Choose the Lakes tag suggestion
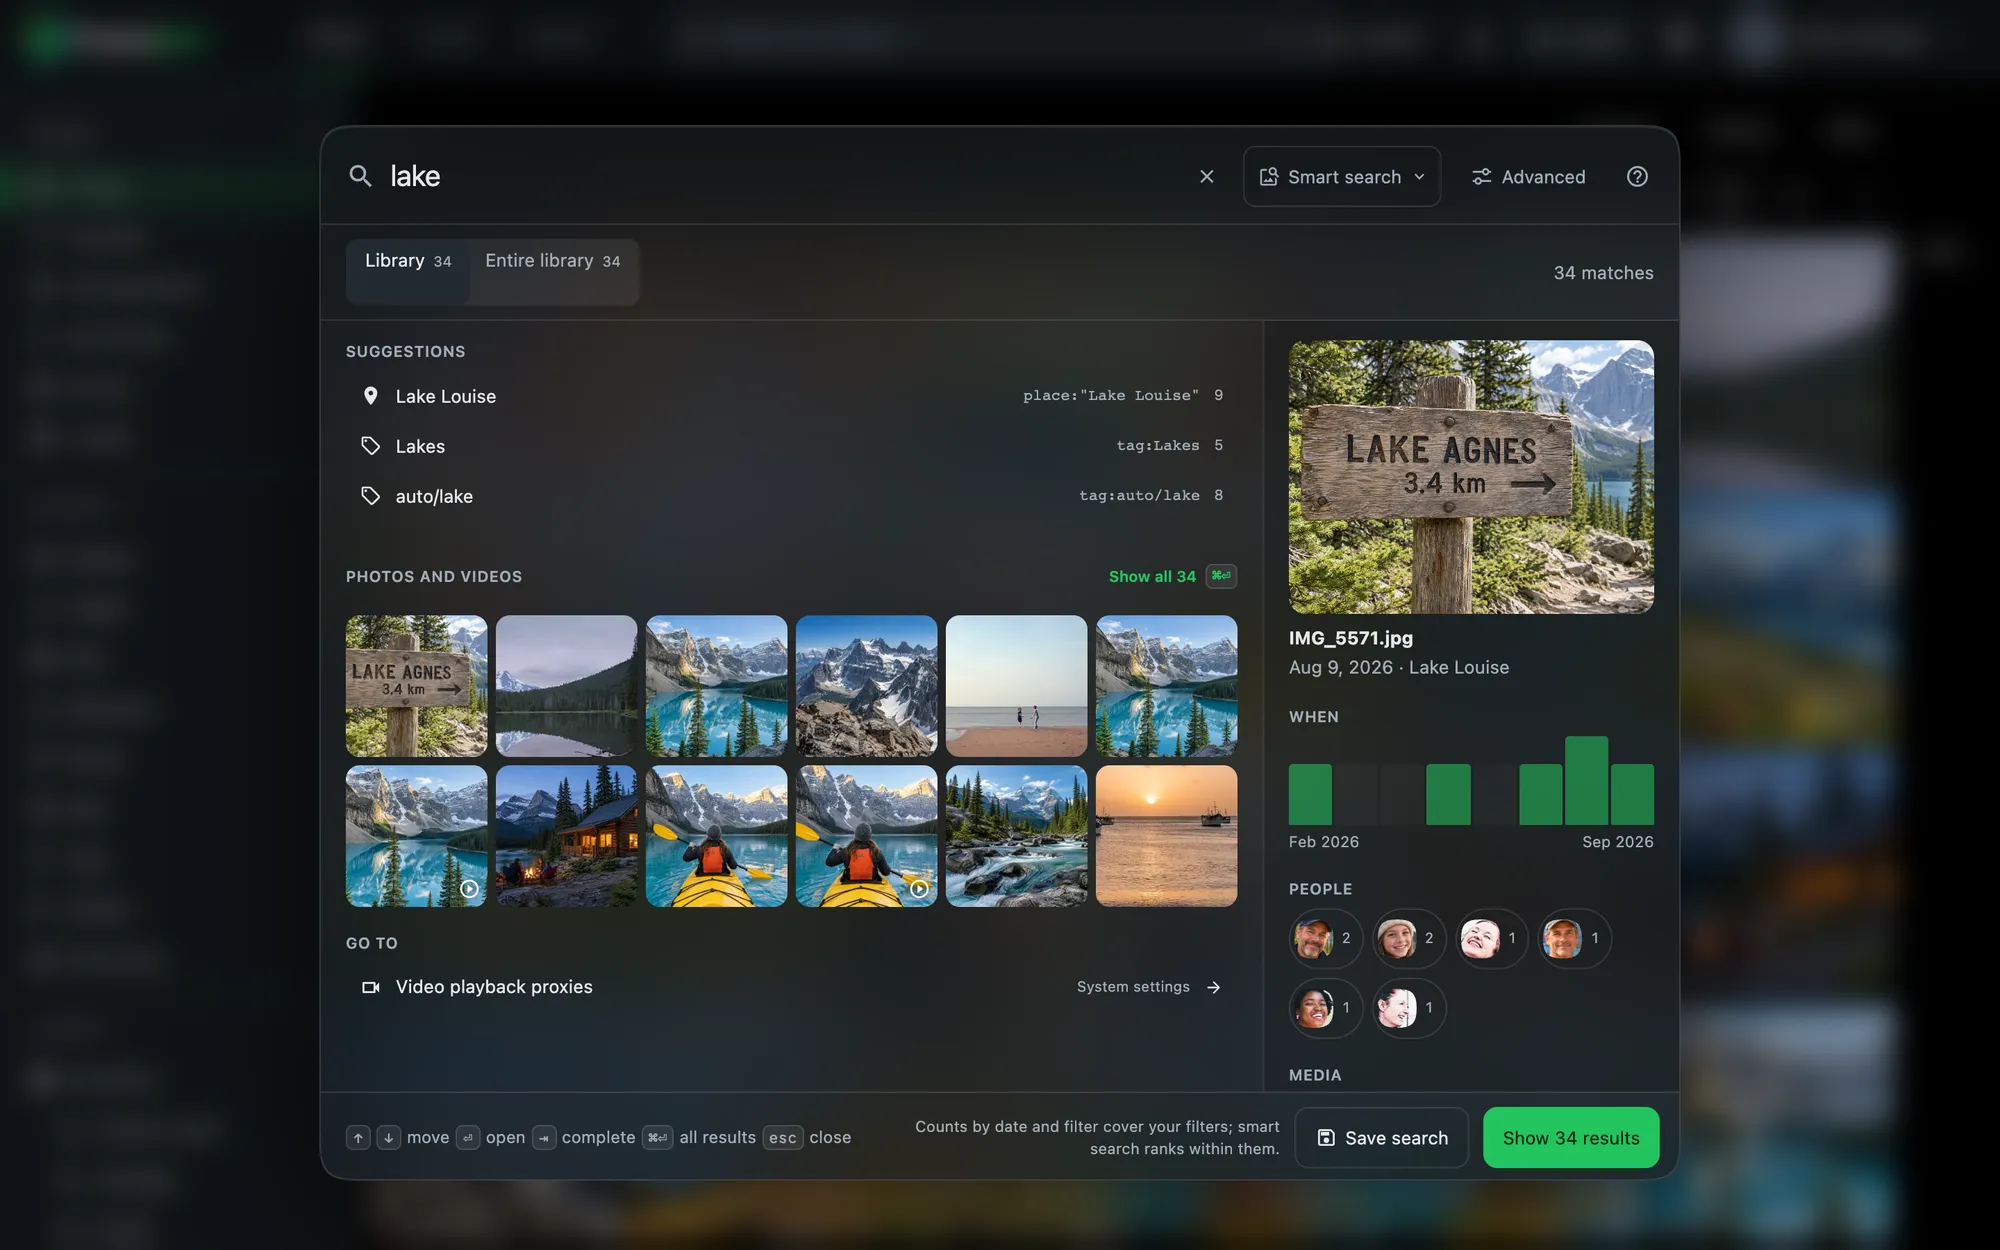 [x=791, y=446]
